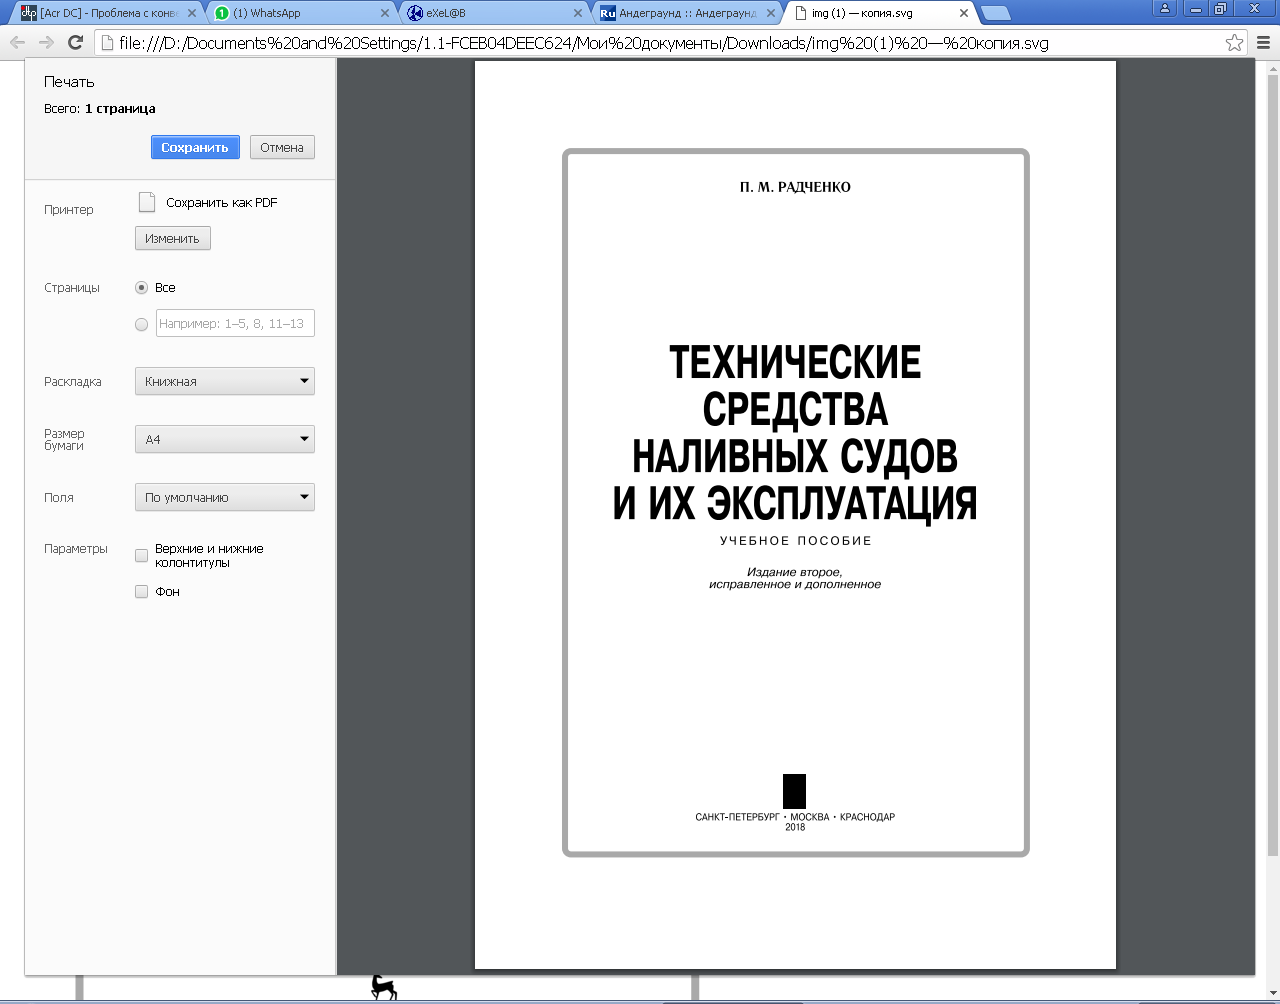Switch to the eXeL@B tab

pyautogui.click(x=495, y=13)
